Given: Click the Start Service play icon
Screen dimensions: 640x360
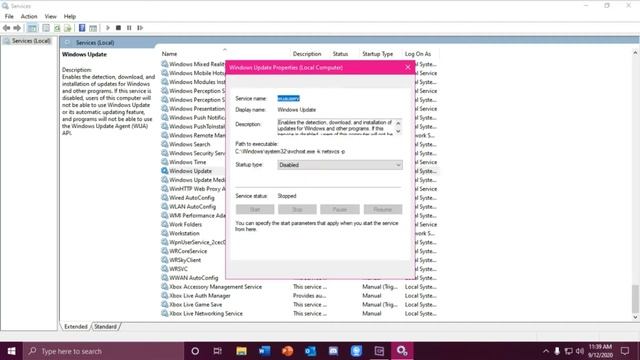Looking at the screenshot, I should click(108, 28).
